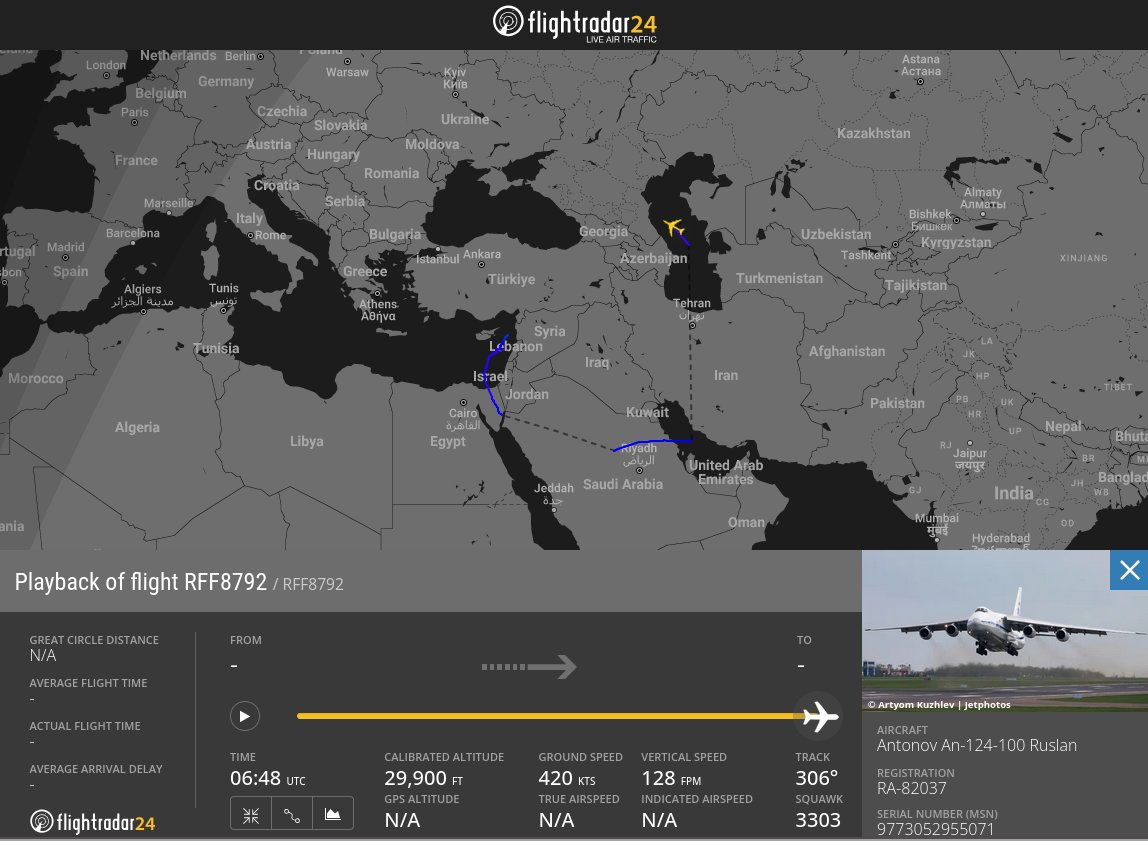Click the ground speed 420 KTS value
The image size is (1148, 841).
pos(567,778)
